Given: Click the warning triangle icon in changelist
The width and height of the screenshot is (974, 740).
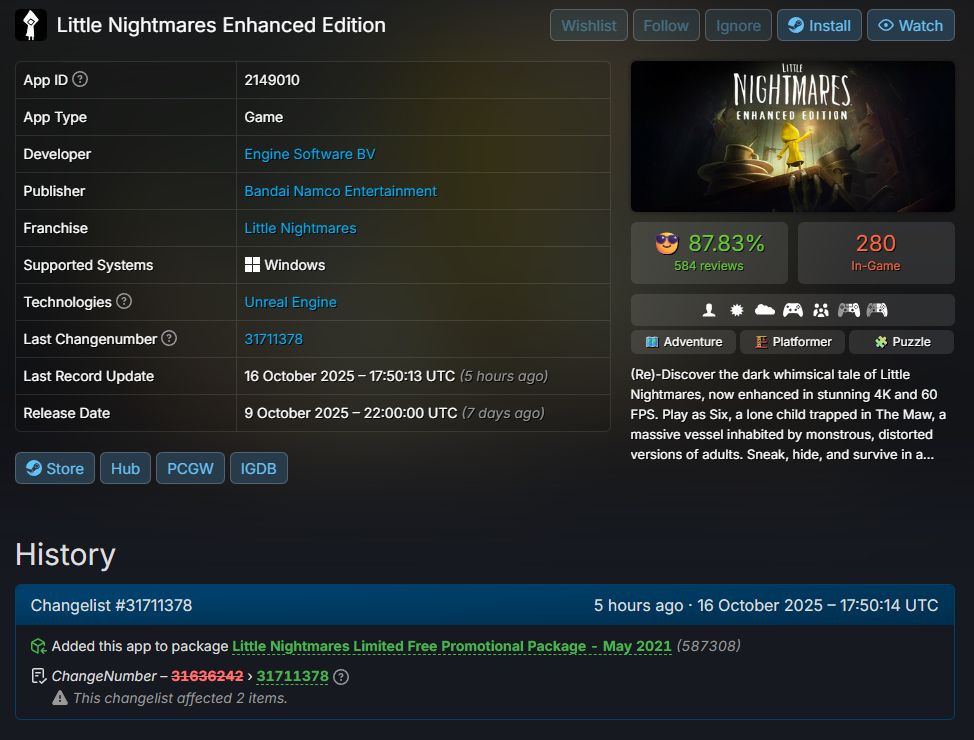Looking at the screenshot, I should (x=60, y=698).
